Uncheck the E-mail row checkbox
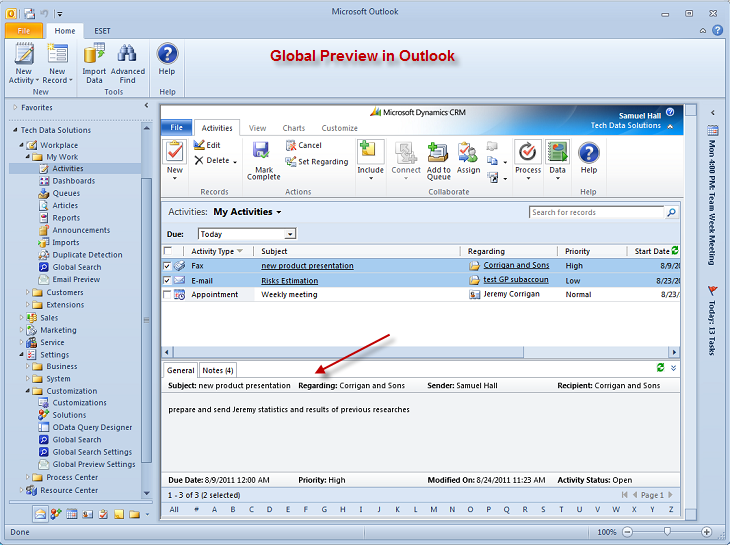This screenshot has height=545, width=730. tap(167, 281)
